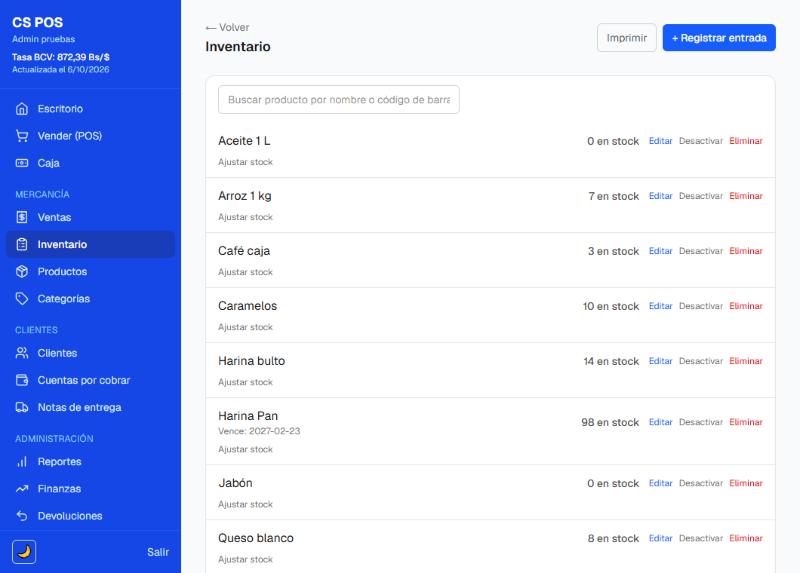Click the Productos box icon
The image size is (800, 573).
(x=22, y=271)
